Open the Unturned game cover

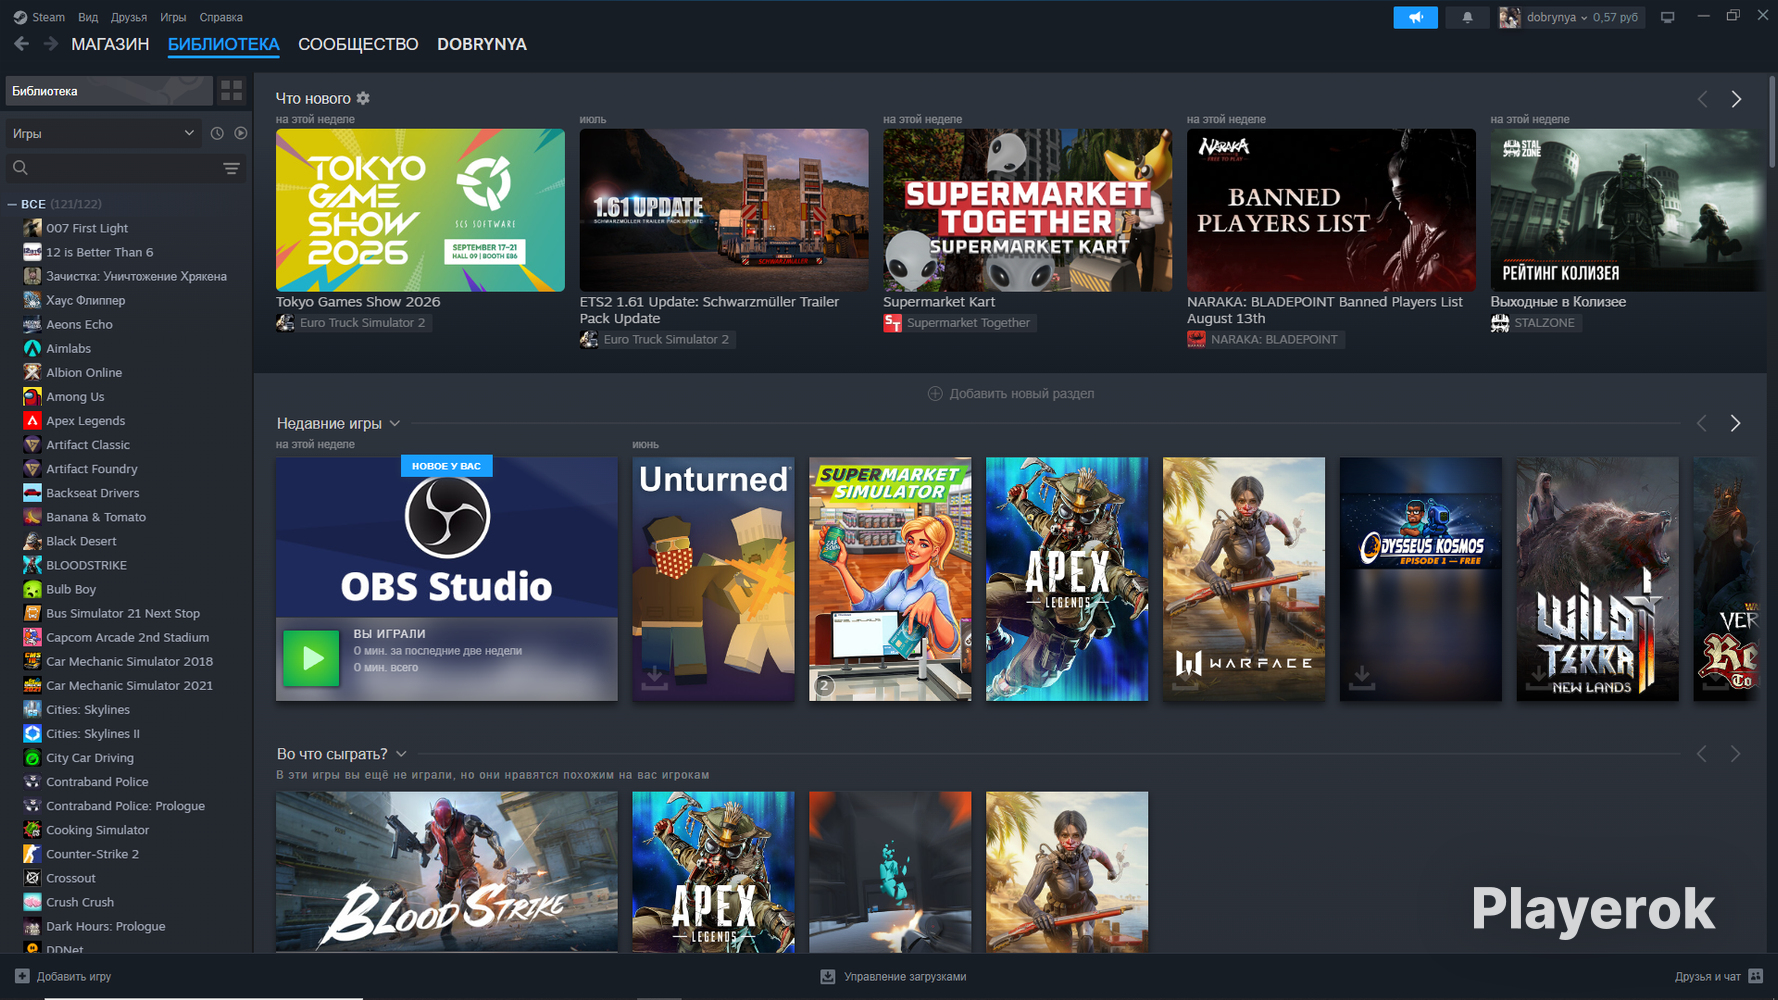pyautogui.click(x=713, y=579)
